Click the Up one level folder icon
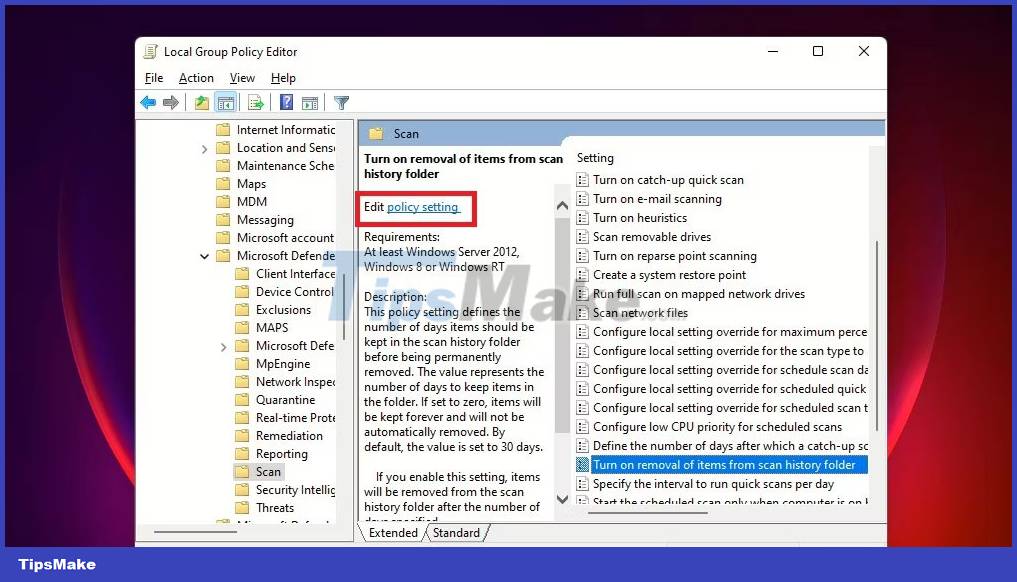The image size is (1017, 582). pyautogui.click(x=201, y=102)
